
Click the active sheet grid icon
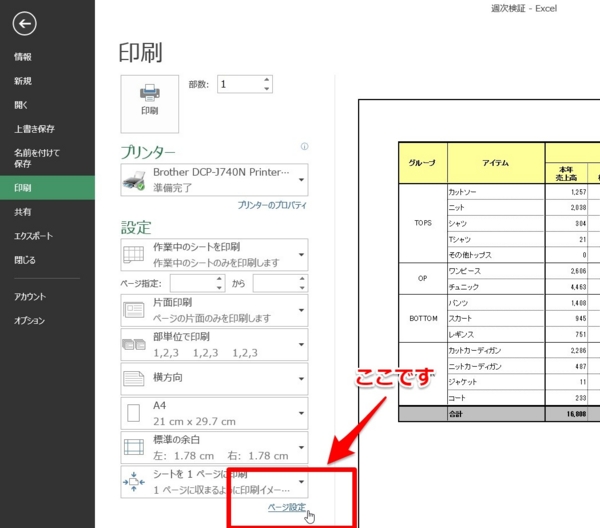134,254
